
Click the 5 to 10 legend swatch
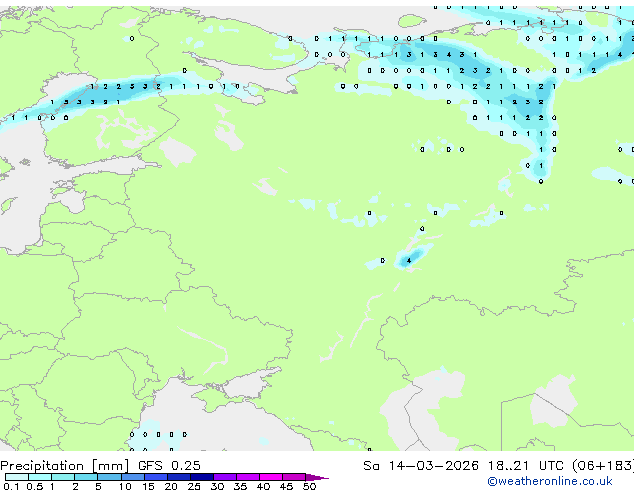109,477
